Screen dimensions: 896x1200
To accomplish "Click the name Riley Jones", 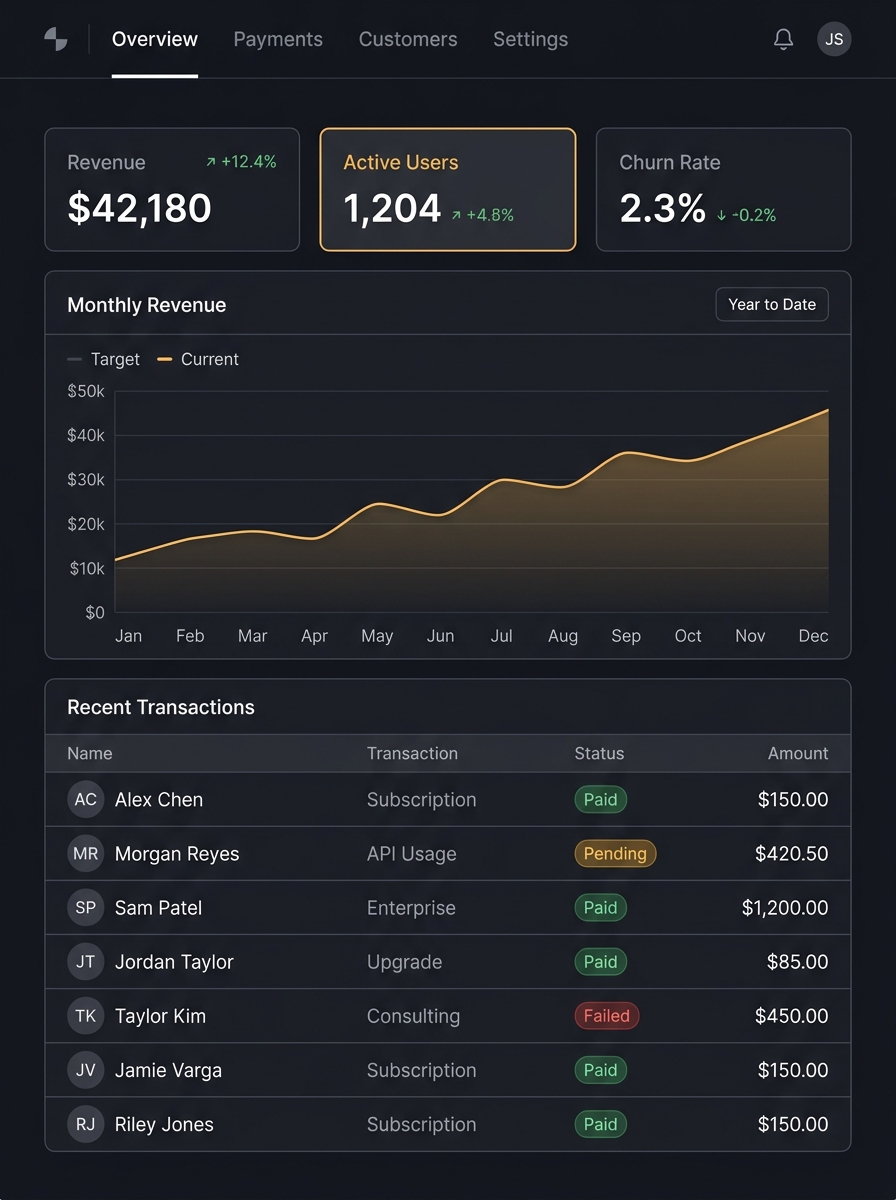I will tap(164, 1123).
